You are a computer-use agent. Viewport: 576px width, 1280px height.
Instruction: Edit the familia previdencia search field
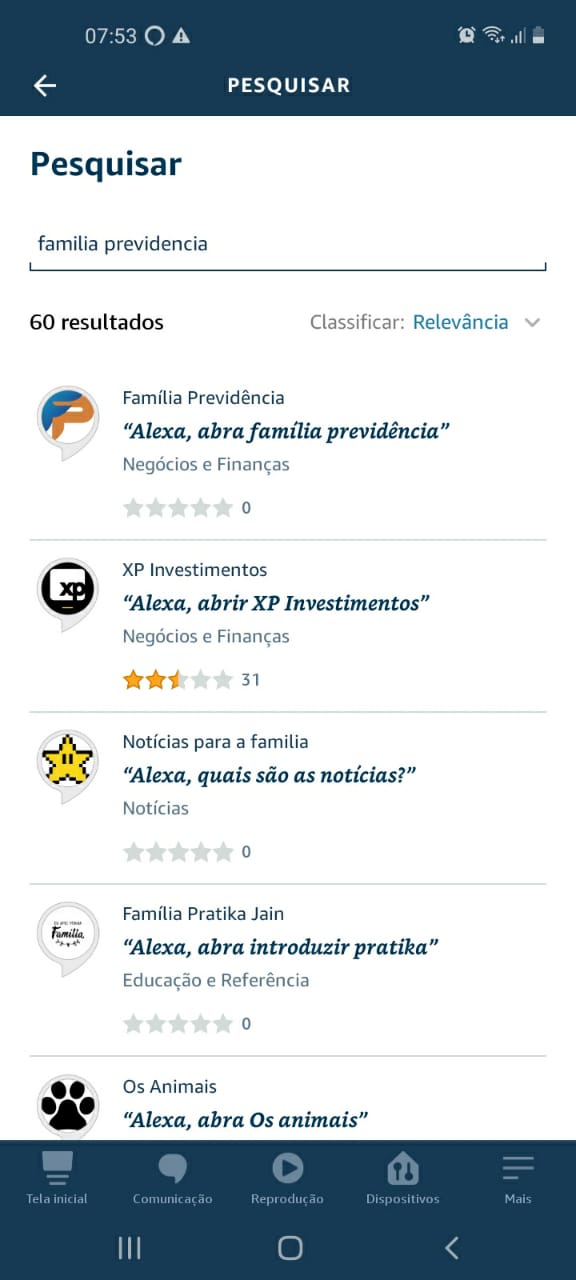coord(288,245)
